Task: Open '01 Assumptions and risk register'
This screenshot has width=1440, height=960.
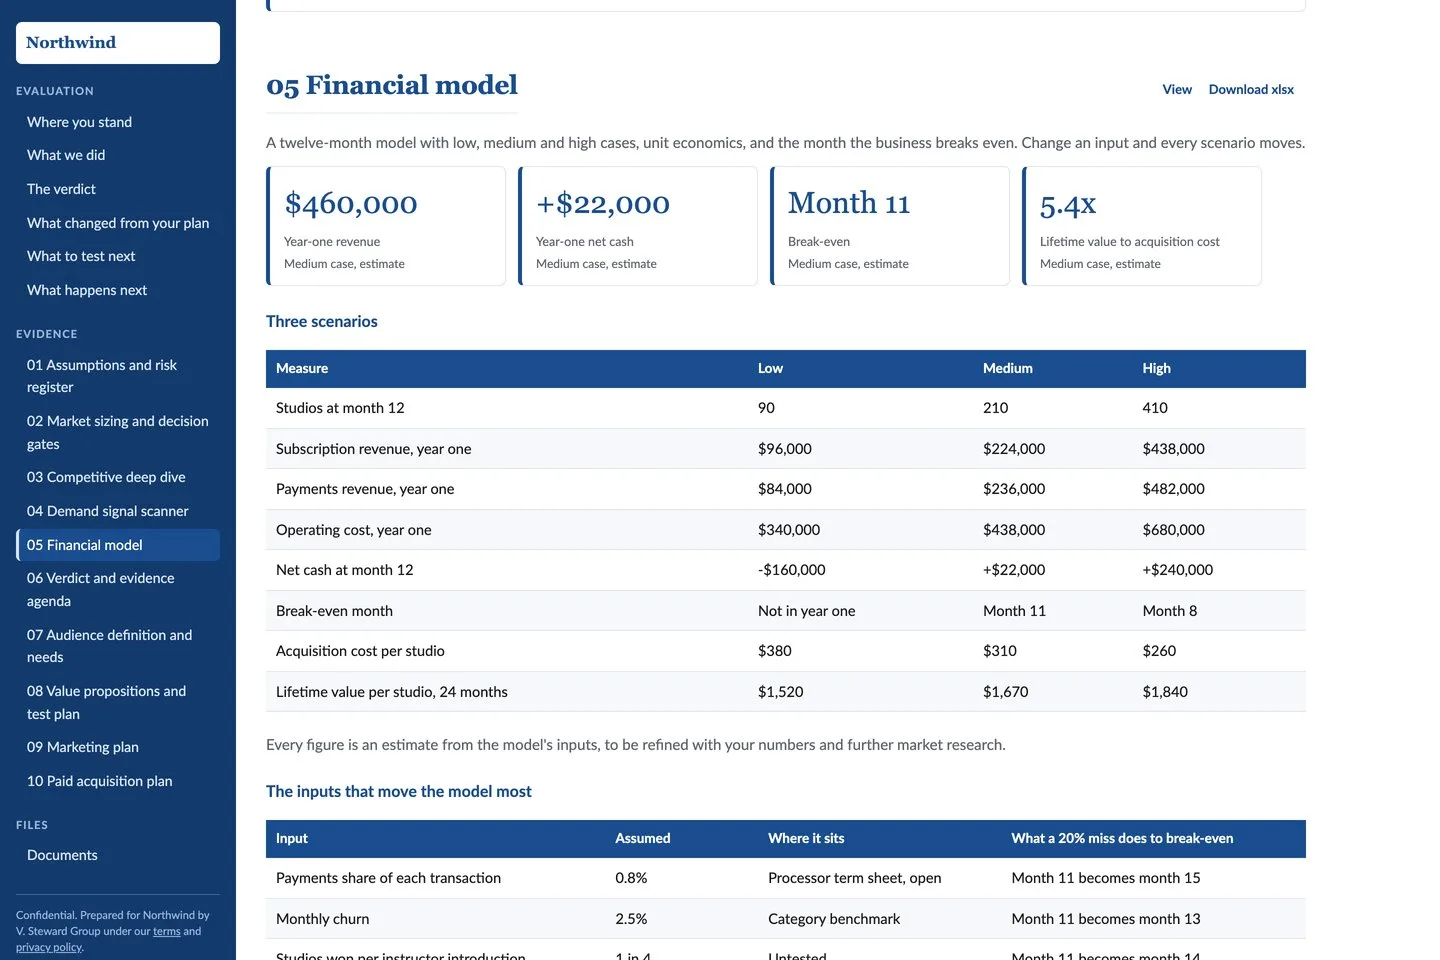Action: click(118, 376)
